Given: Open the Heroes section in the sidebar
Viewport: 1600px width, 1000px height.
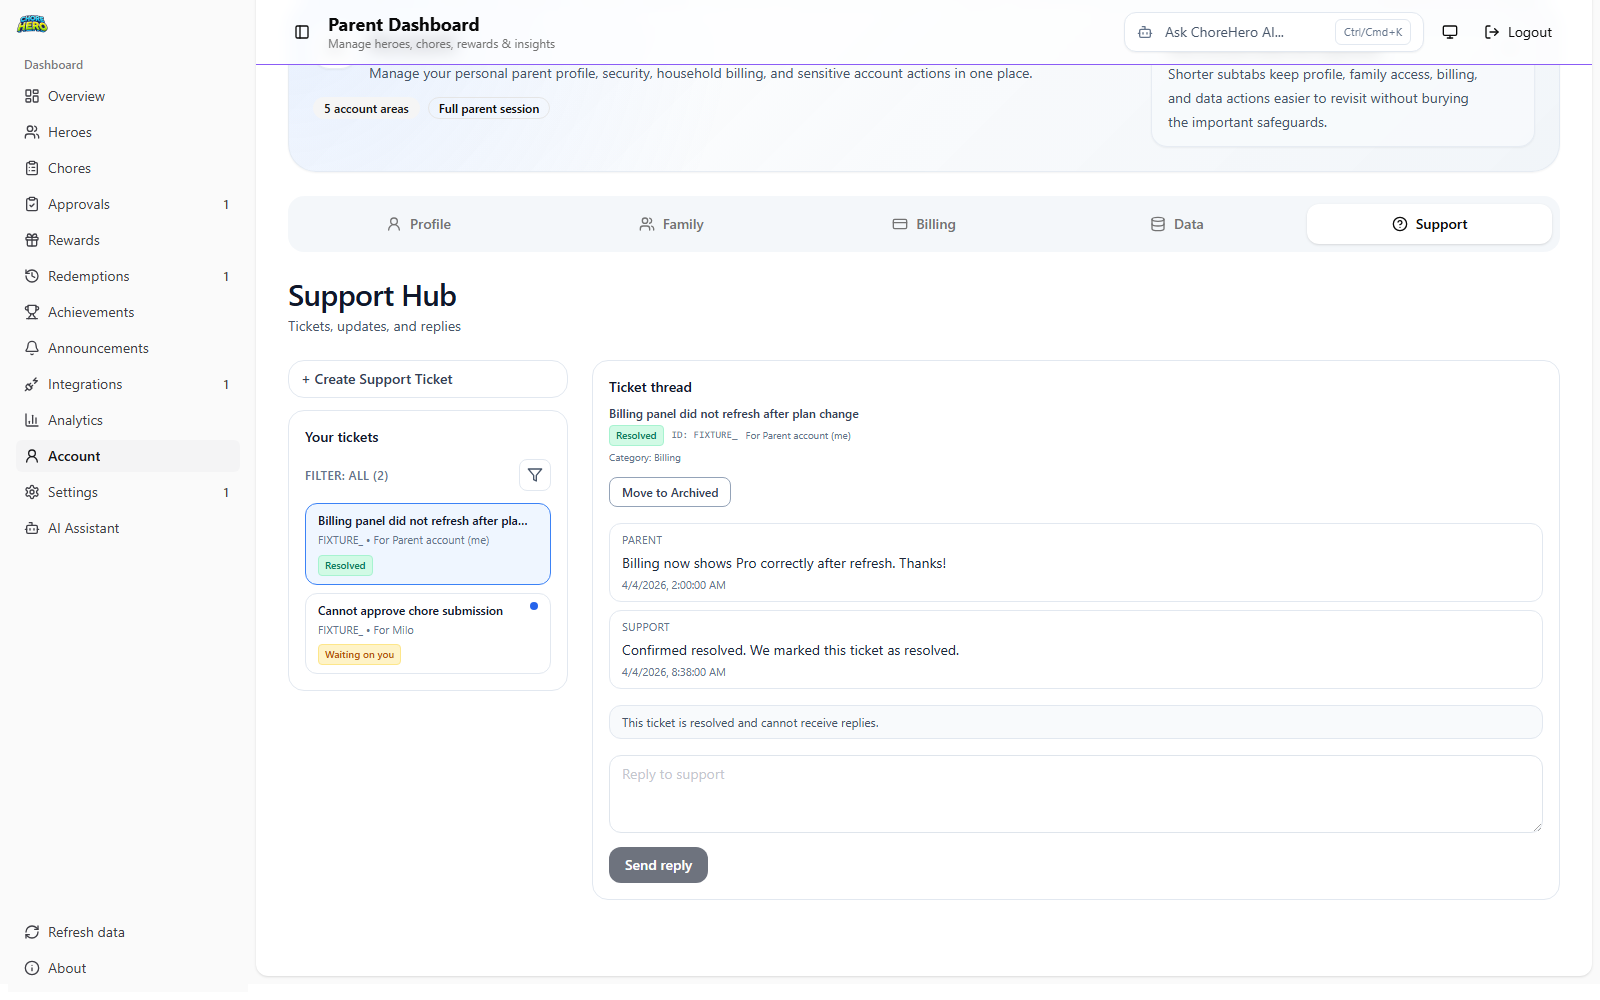Looking at the screenshot, I should (x=69, y=131).
